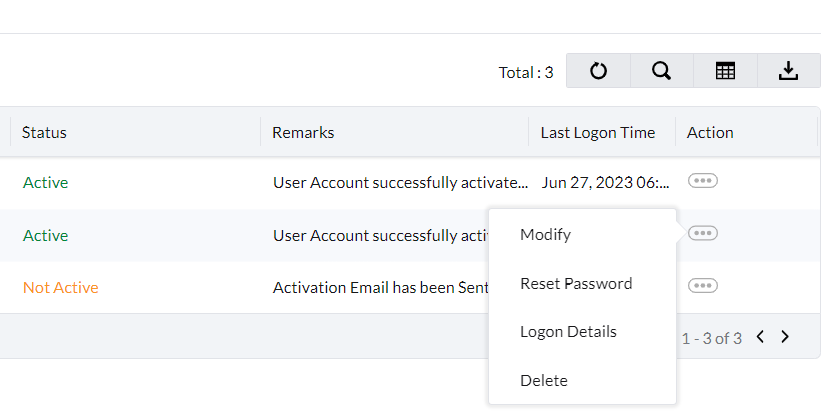Click the Action column header

pos(710,132)
